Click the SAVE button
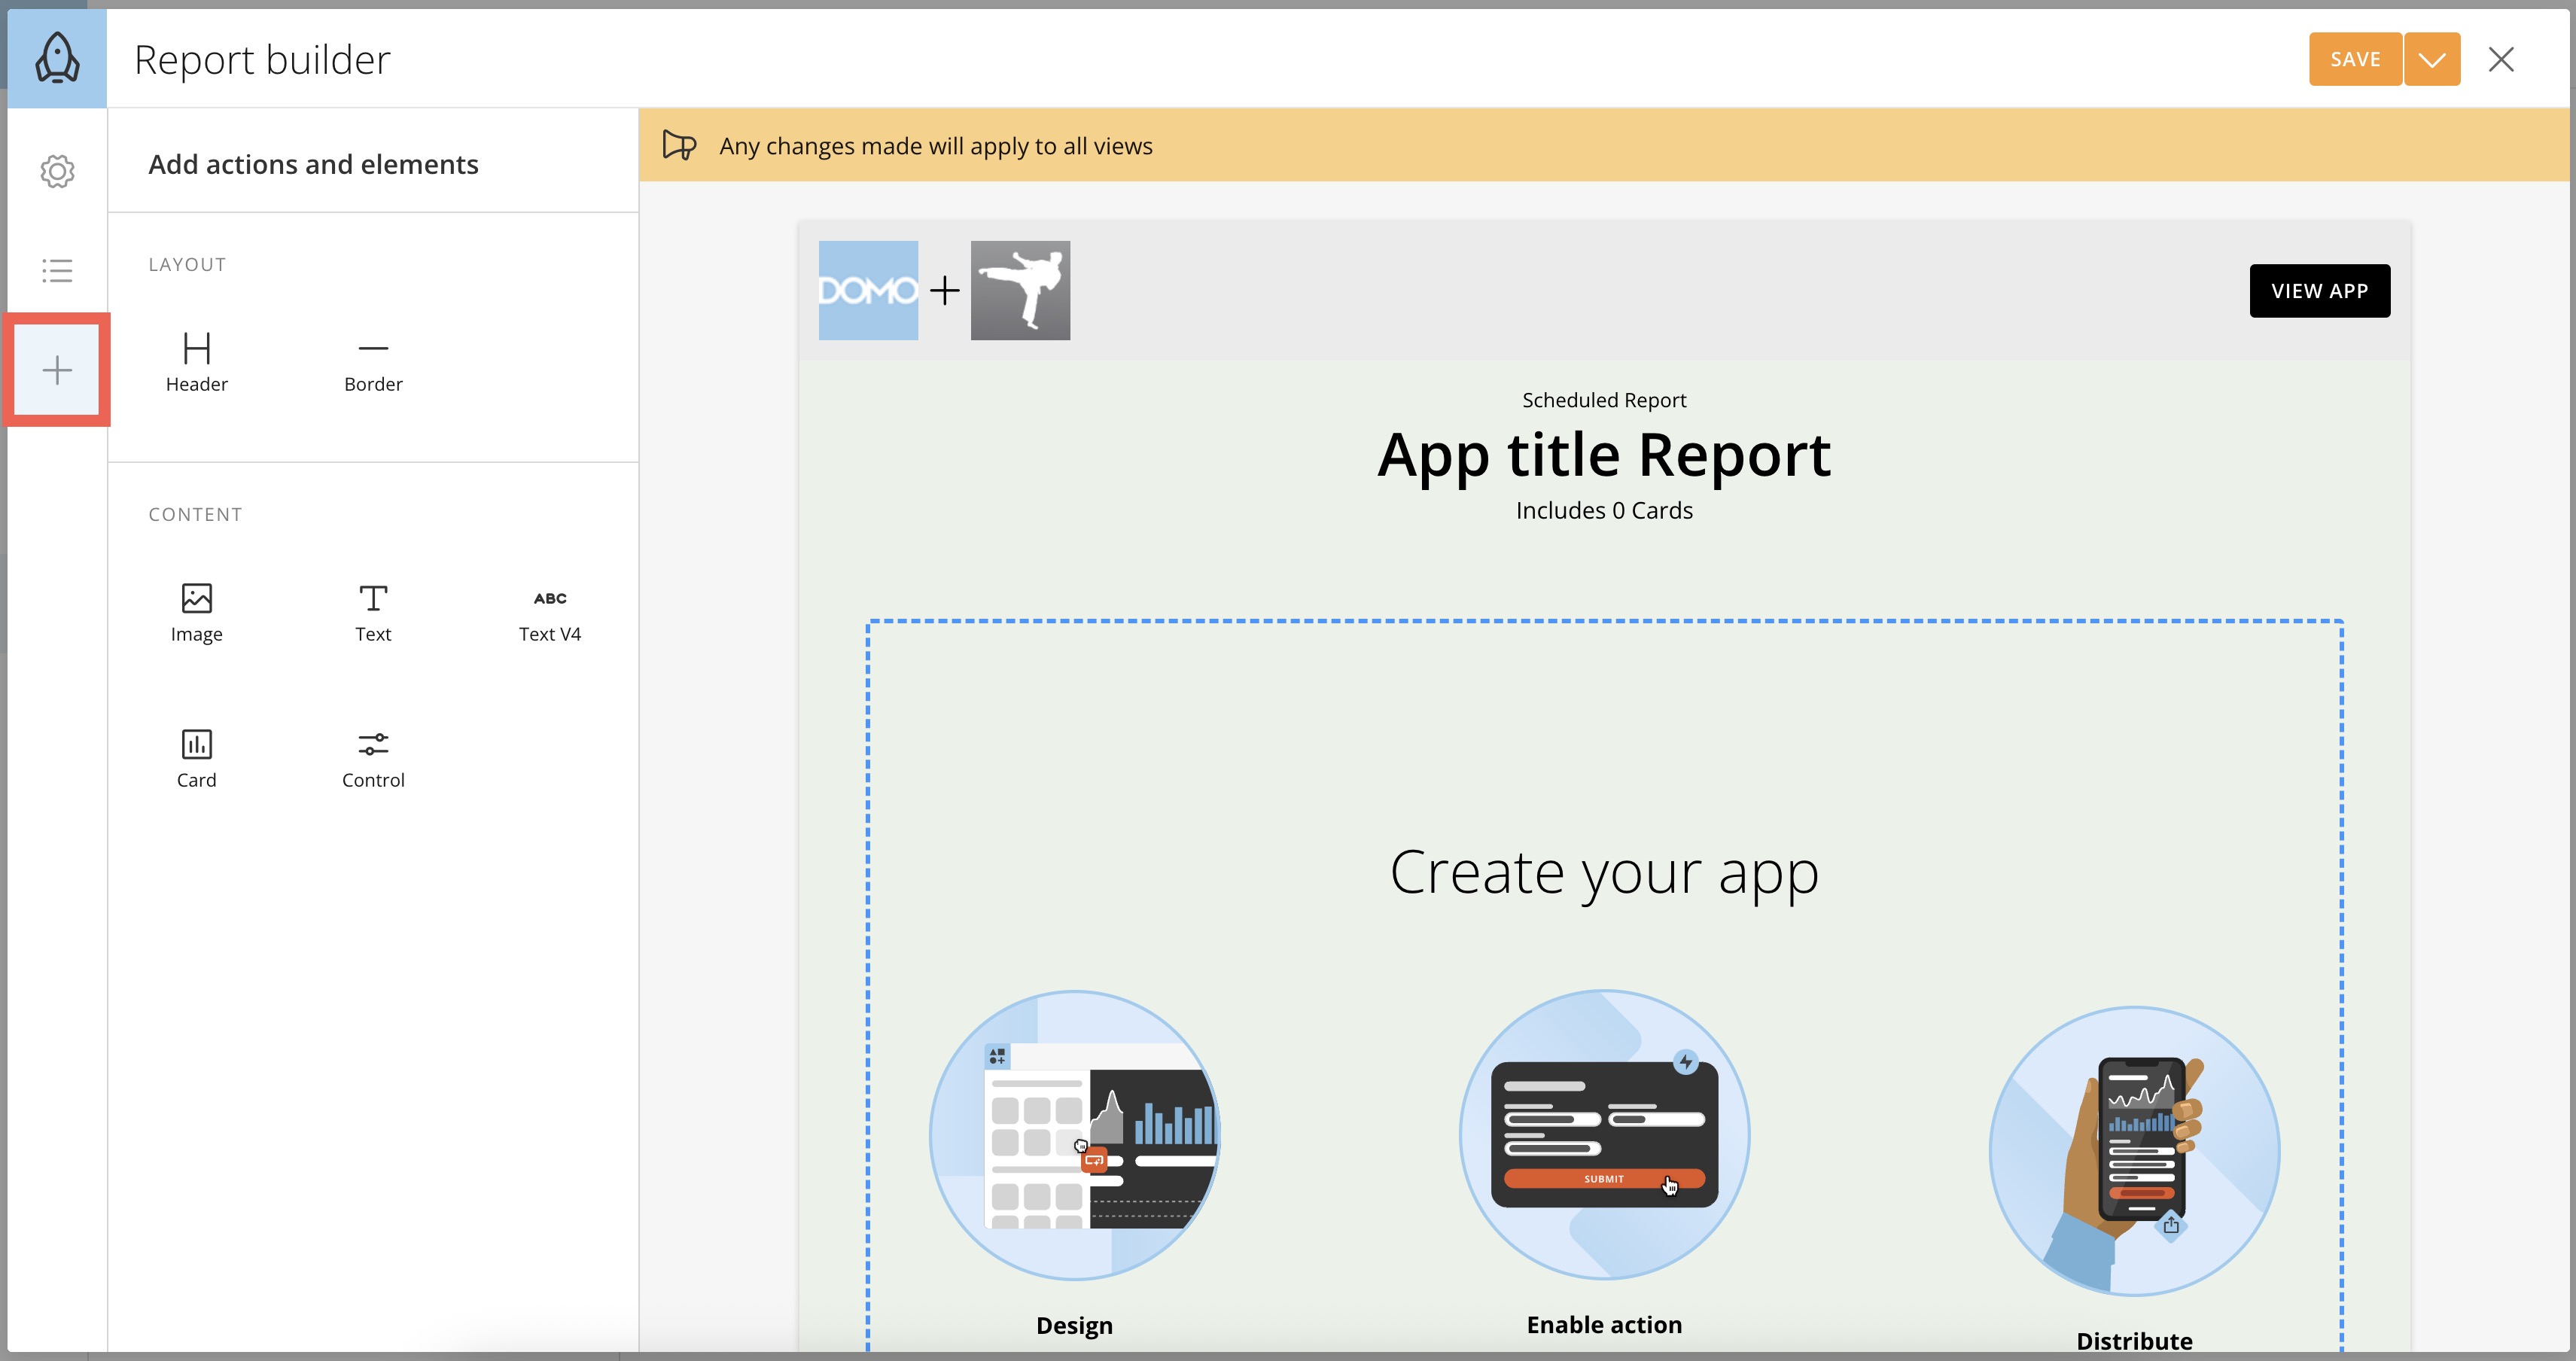 (2355, 59)
